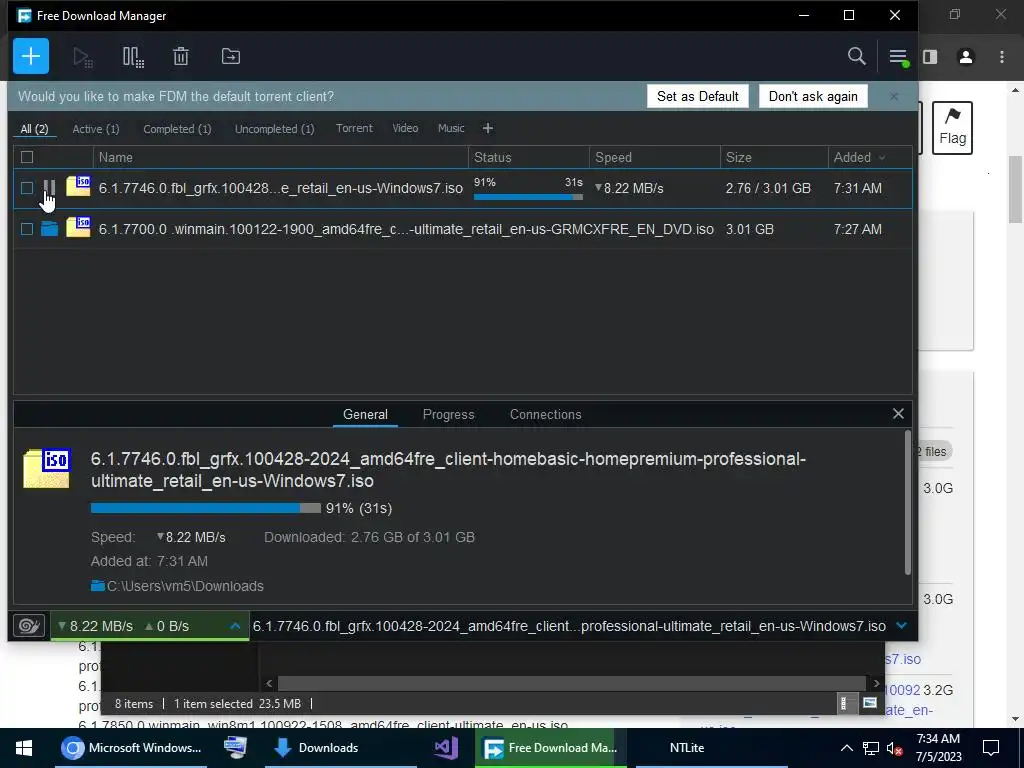The width and height of the screenshot is (1024, 768).
Task: Click ISO file icon of 6.1.7746.0 row
Action: [78, 186]
